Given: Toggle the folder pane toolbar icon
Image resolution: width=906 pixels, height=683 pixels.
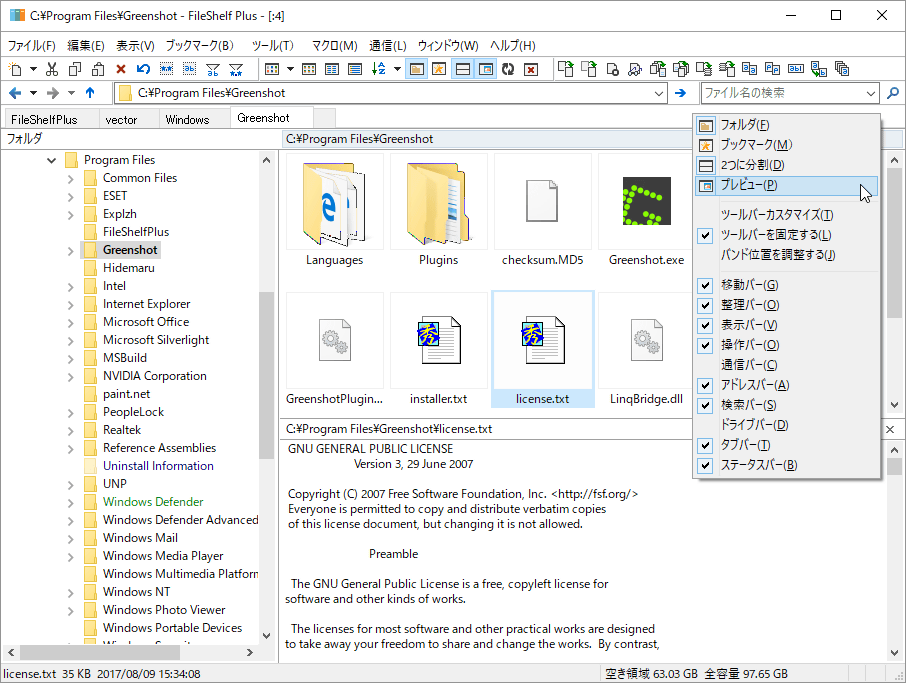Looking at the screenshot, I should [x=417, y=69].
